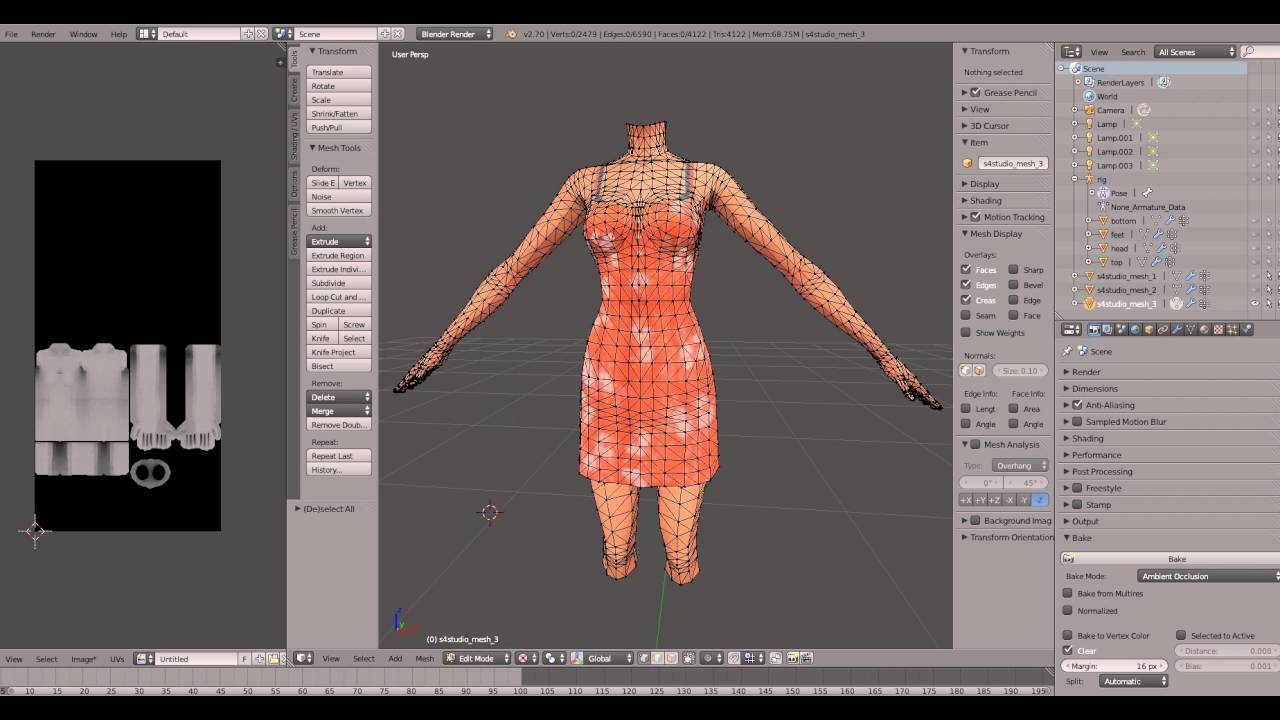Toggle the Mesh Analysis checkbox
Screen dimensions: 1280x720
point(975,444)
